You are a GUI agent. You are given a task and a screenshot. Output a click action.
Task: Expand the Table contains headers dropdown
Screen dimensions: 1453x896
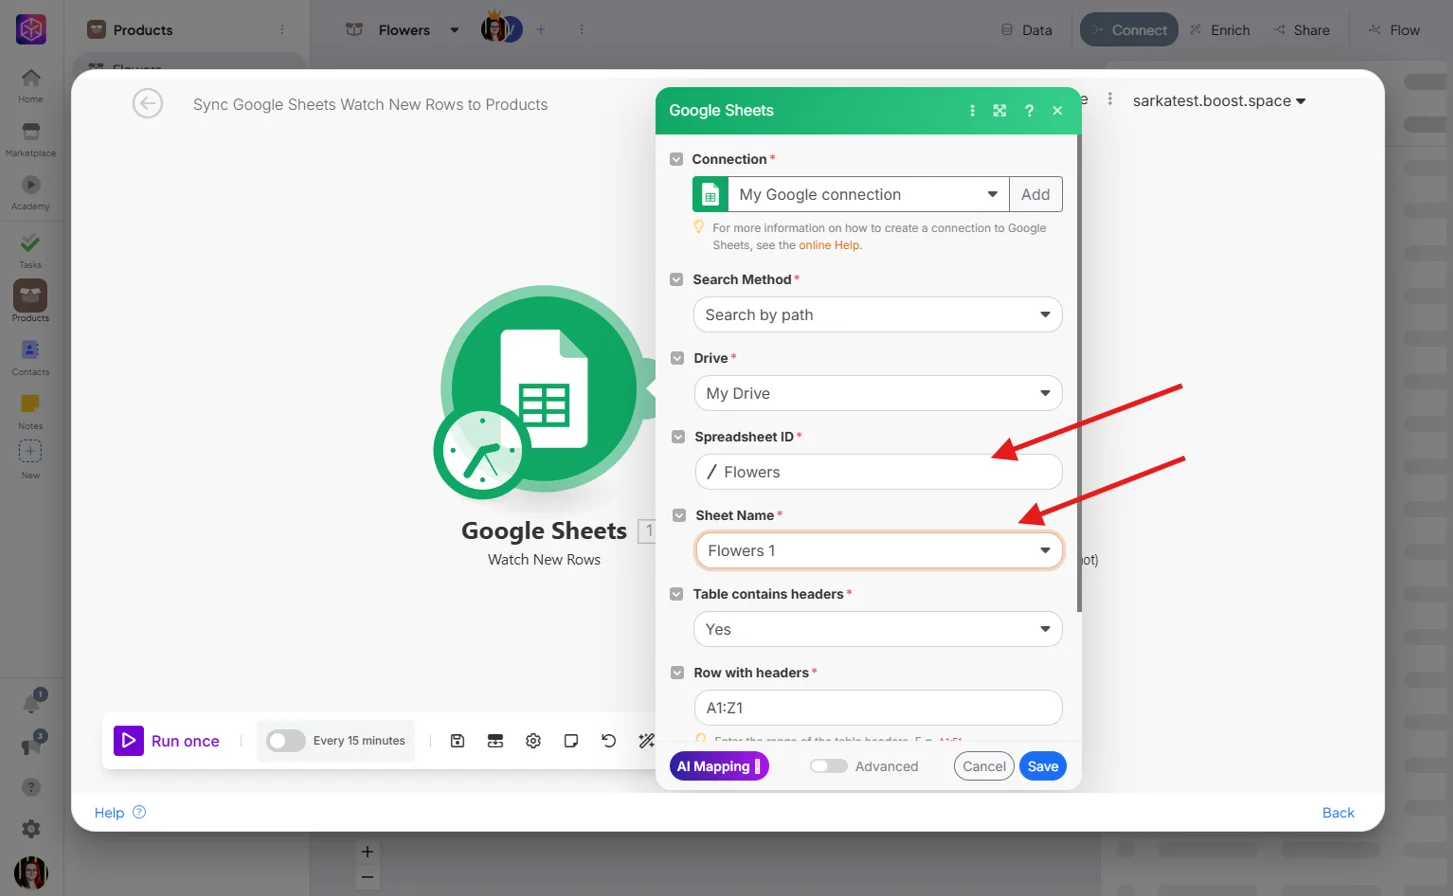coord(877,630)
